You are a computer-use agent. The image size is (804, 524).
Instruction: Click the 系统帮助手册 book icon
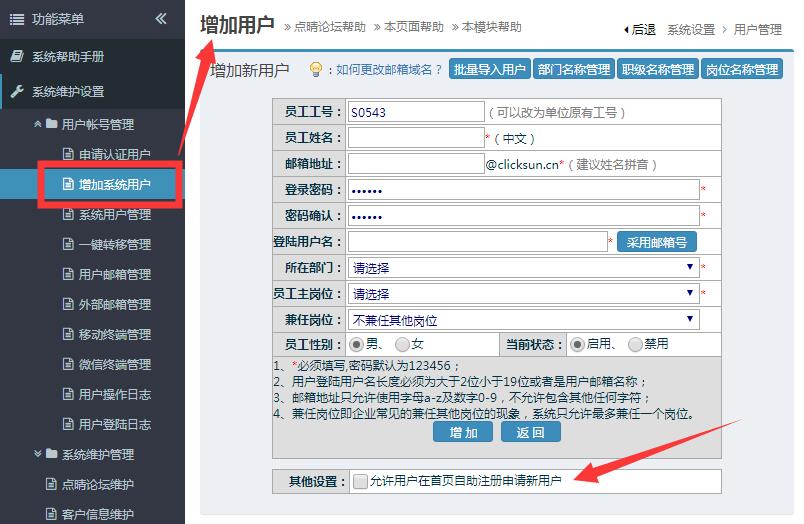coord(16,57)
